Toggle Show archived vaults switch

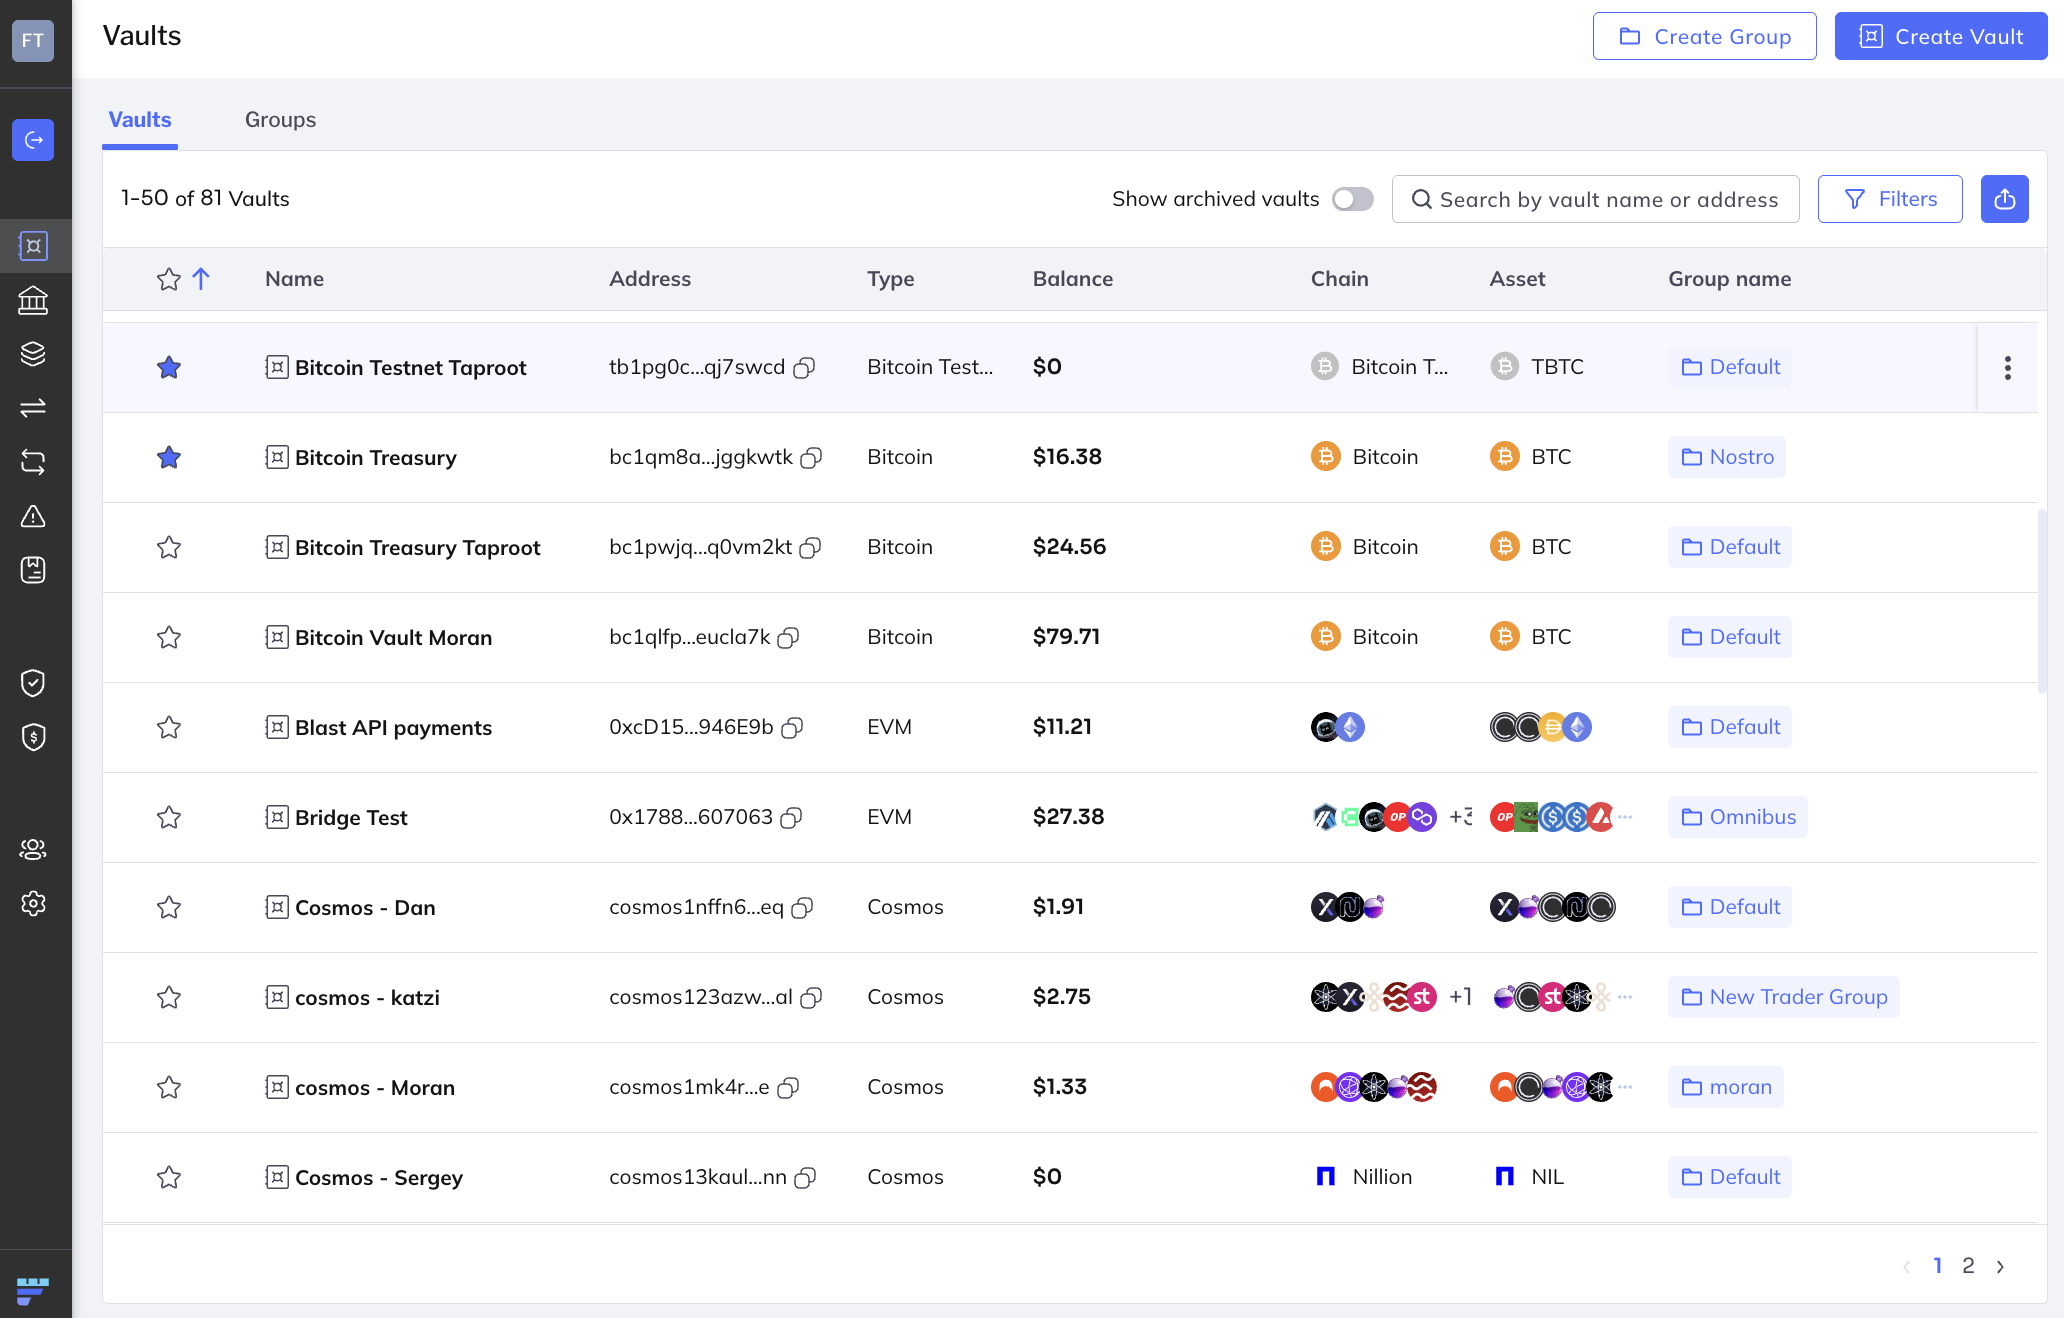[x=1352, y=199]
